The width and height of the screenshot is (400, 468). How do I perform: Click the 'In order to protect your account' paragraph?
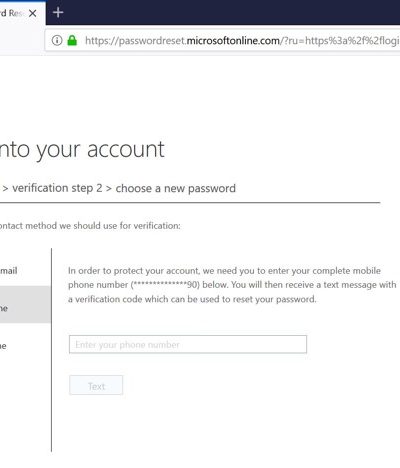coord(232,285)
